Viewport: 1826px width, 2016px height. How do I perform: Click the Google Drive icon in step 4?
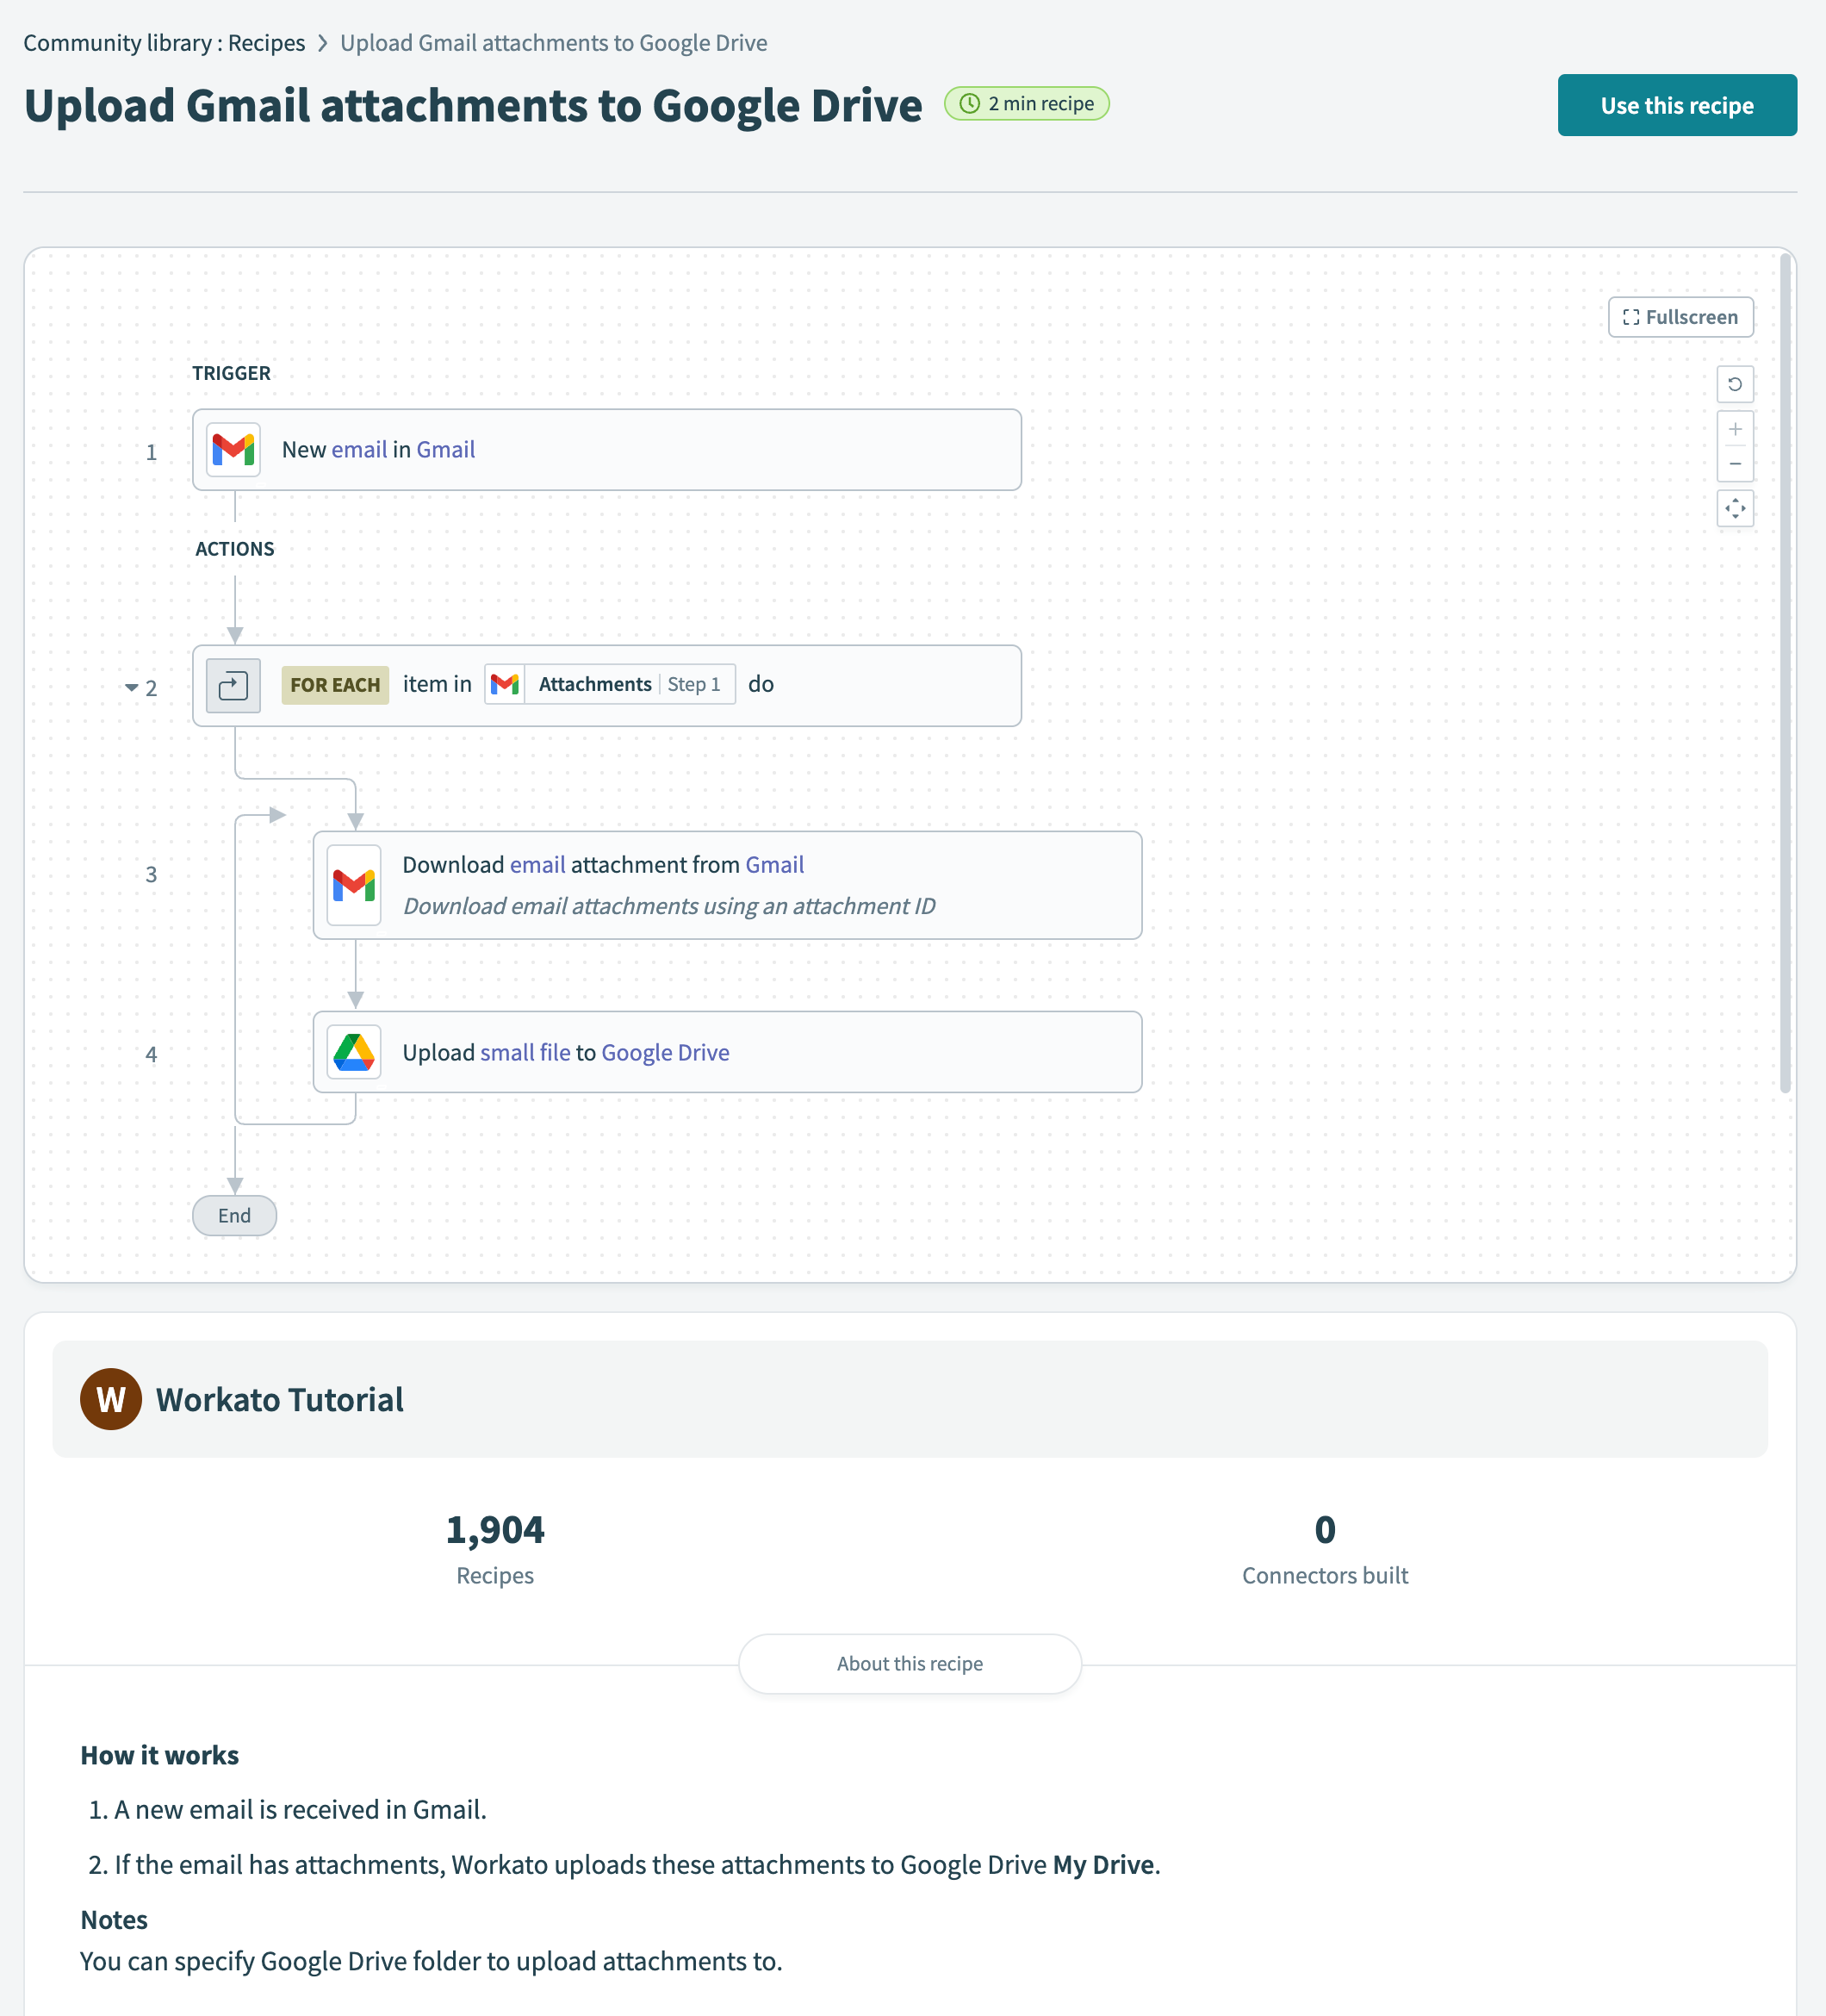coord(354,1052)
